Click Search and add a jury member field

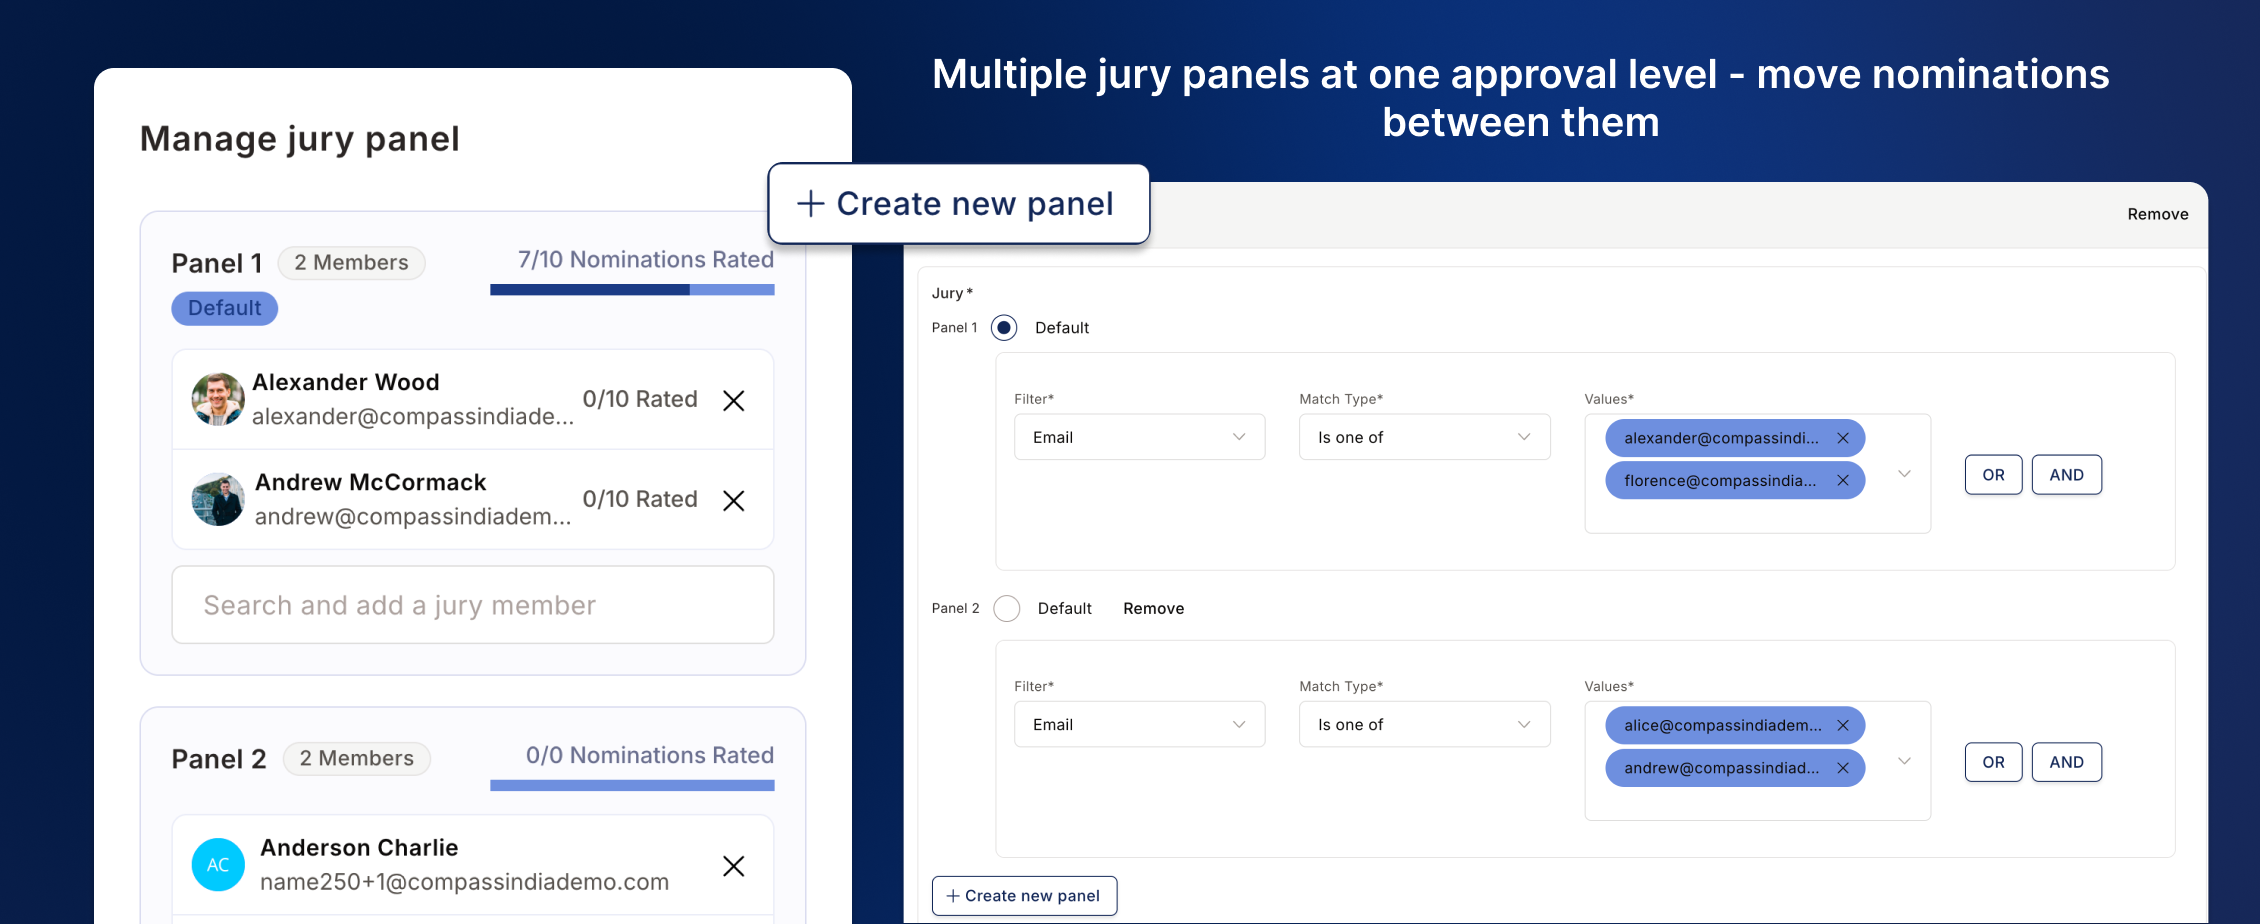[x=472, y=605]
